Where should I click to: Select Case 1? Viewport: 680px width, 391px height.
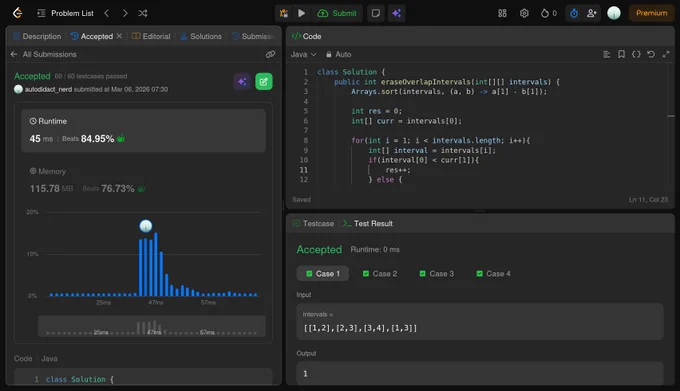[x=323, y=274]
